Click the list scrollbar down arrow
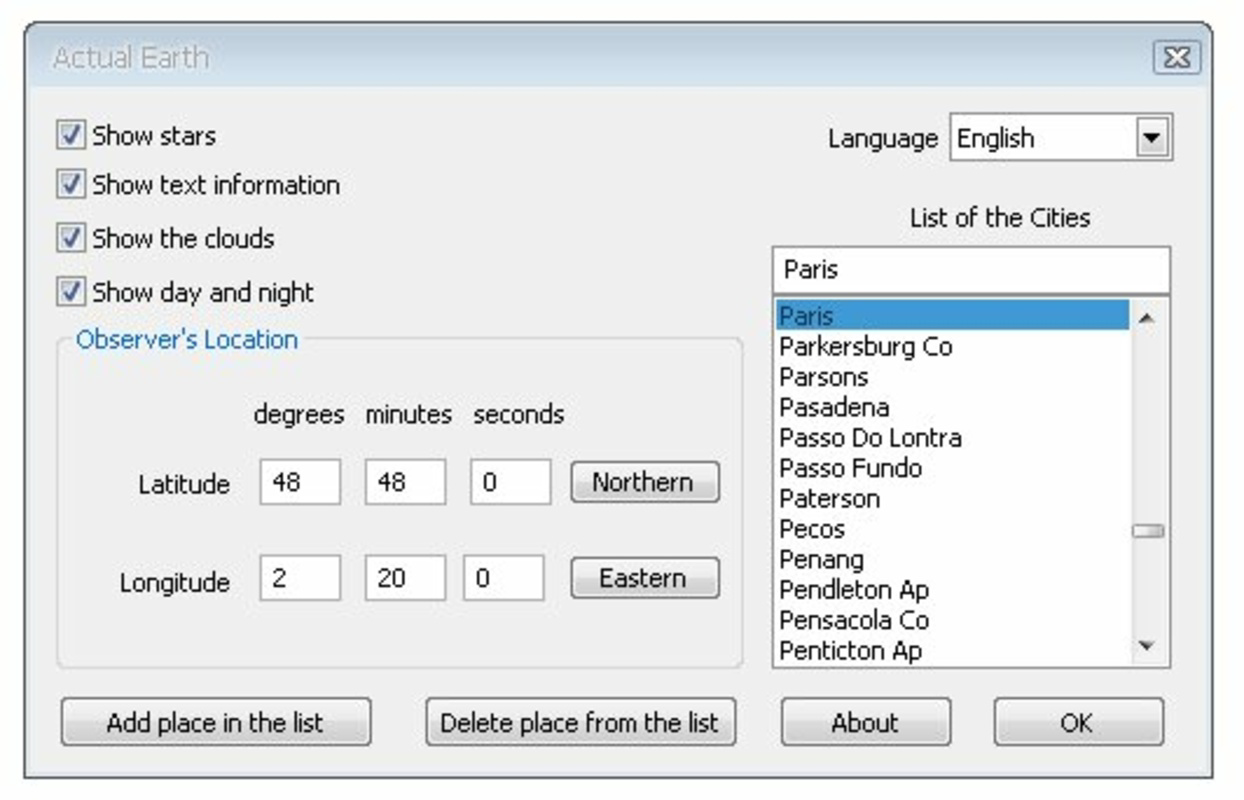Viewport: 1244px width, 800px height. [x=1147, y=647]
